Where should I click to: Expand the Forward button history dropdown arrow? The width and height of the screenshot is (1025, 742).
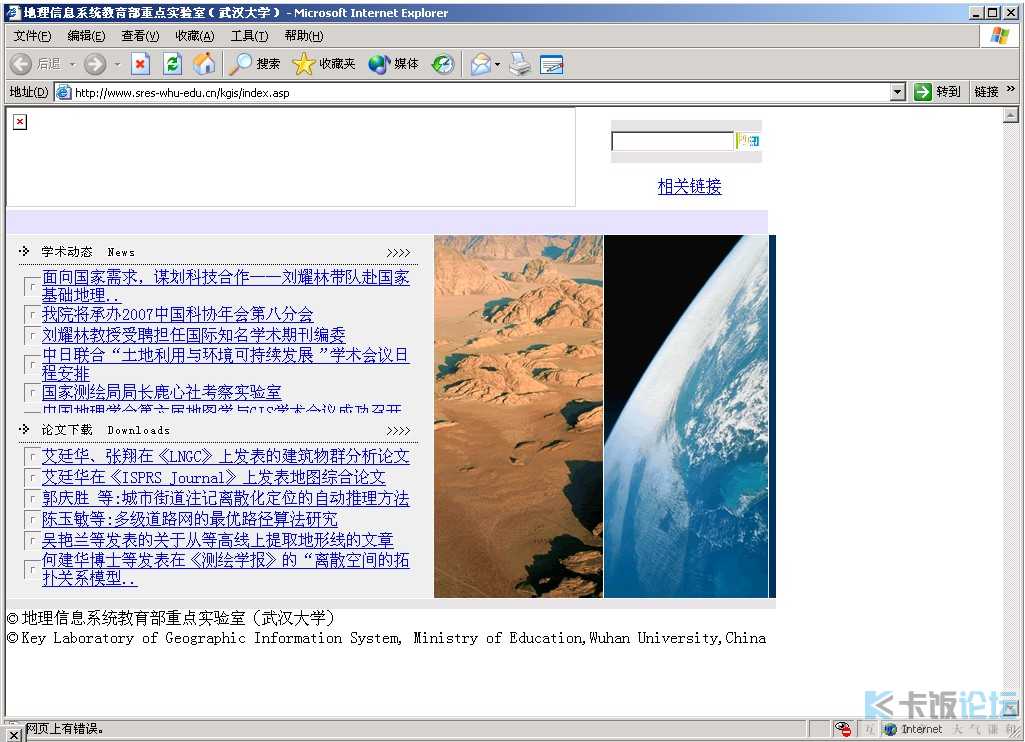[118, 64]
